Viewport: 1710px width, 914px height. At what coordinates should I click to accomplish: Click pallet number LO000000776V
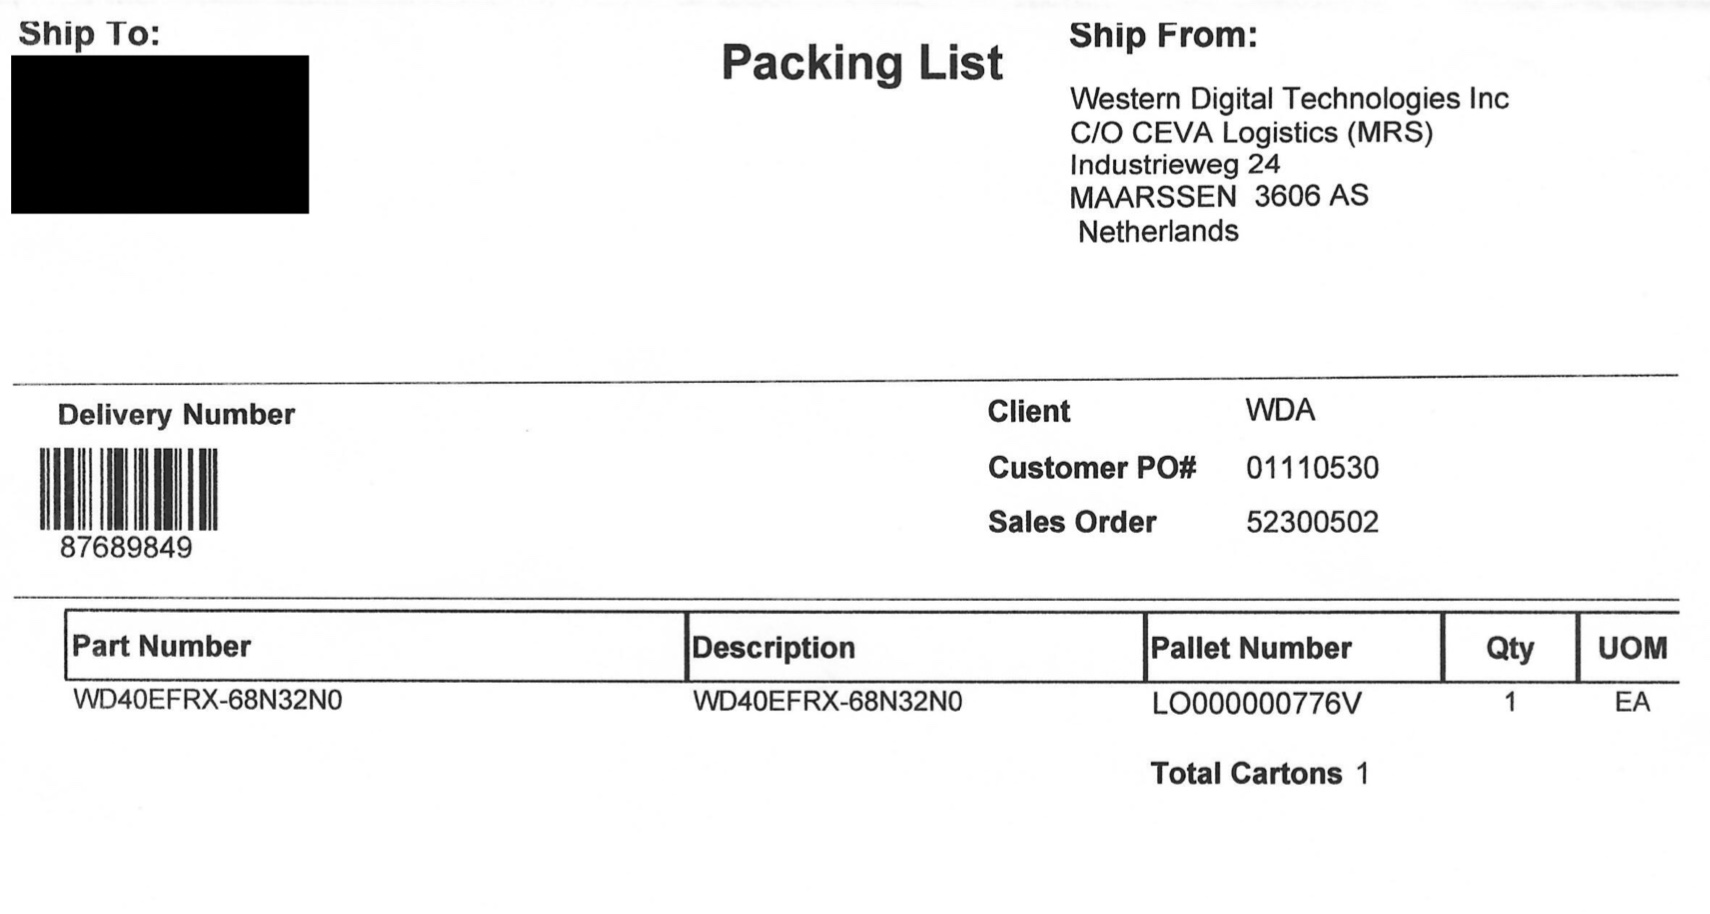(x=1256, y=704)
